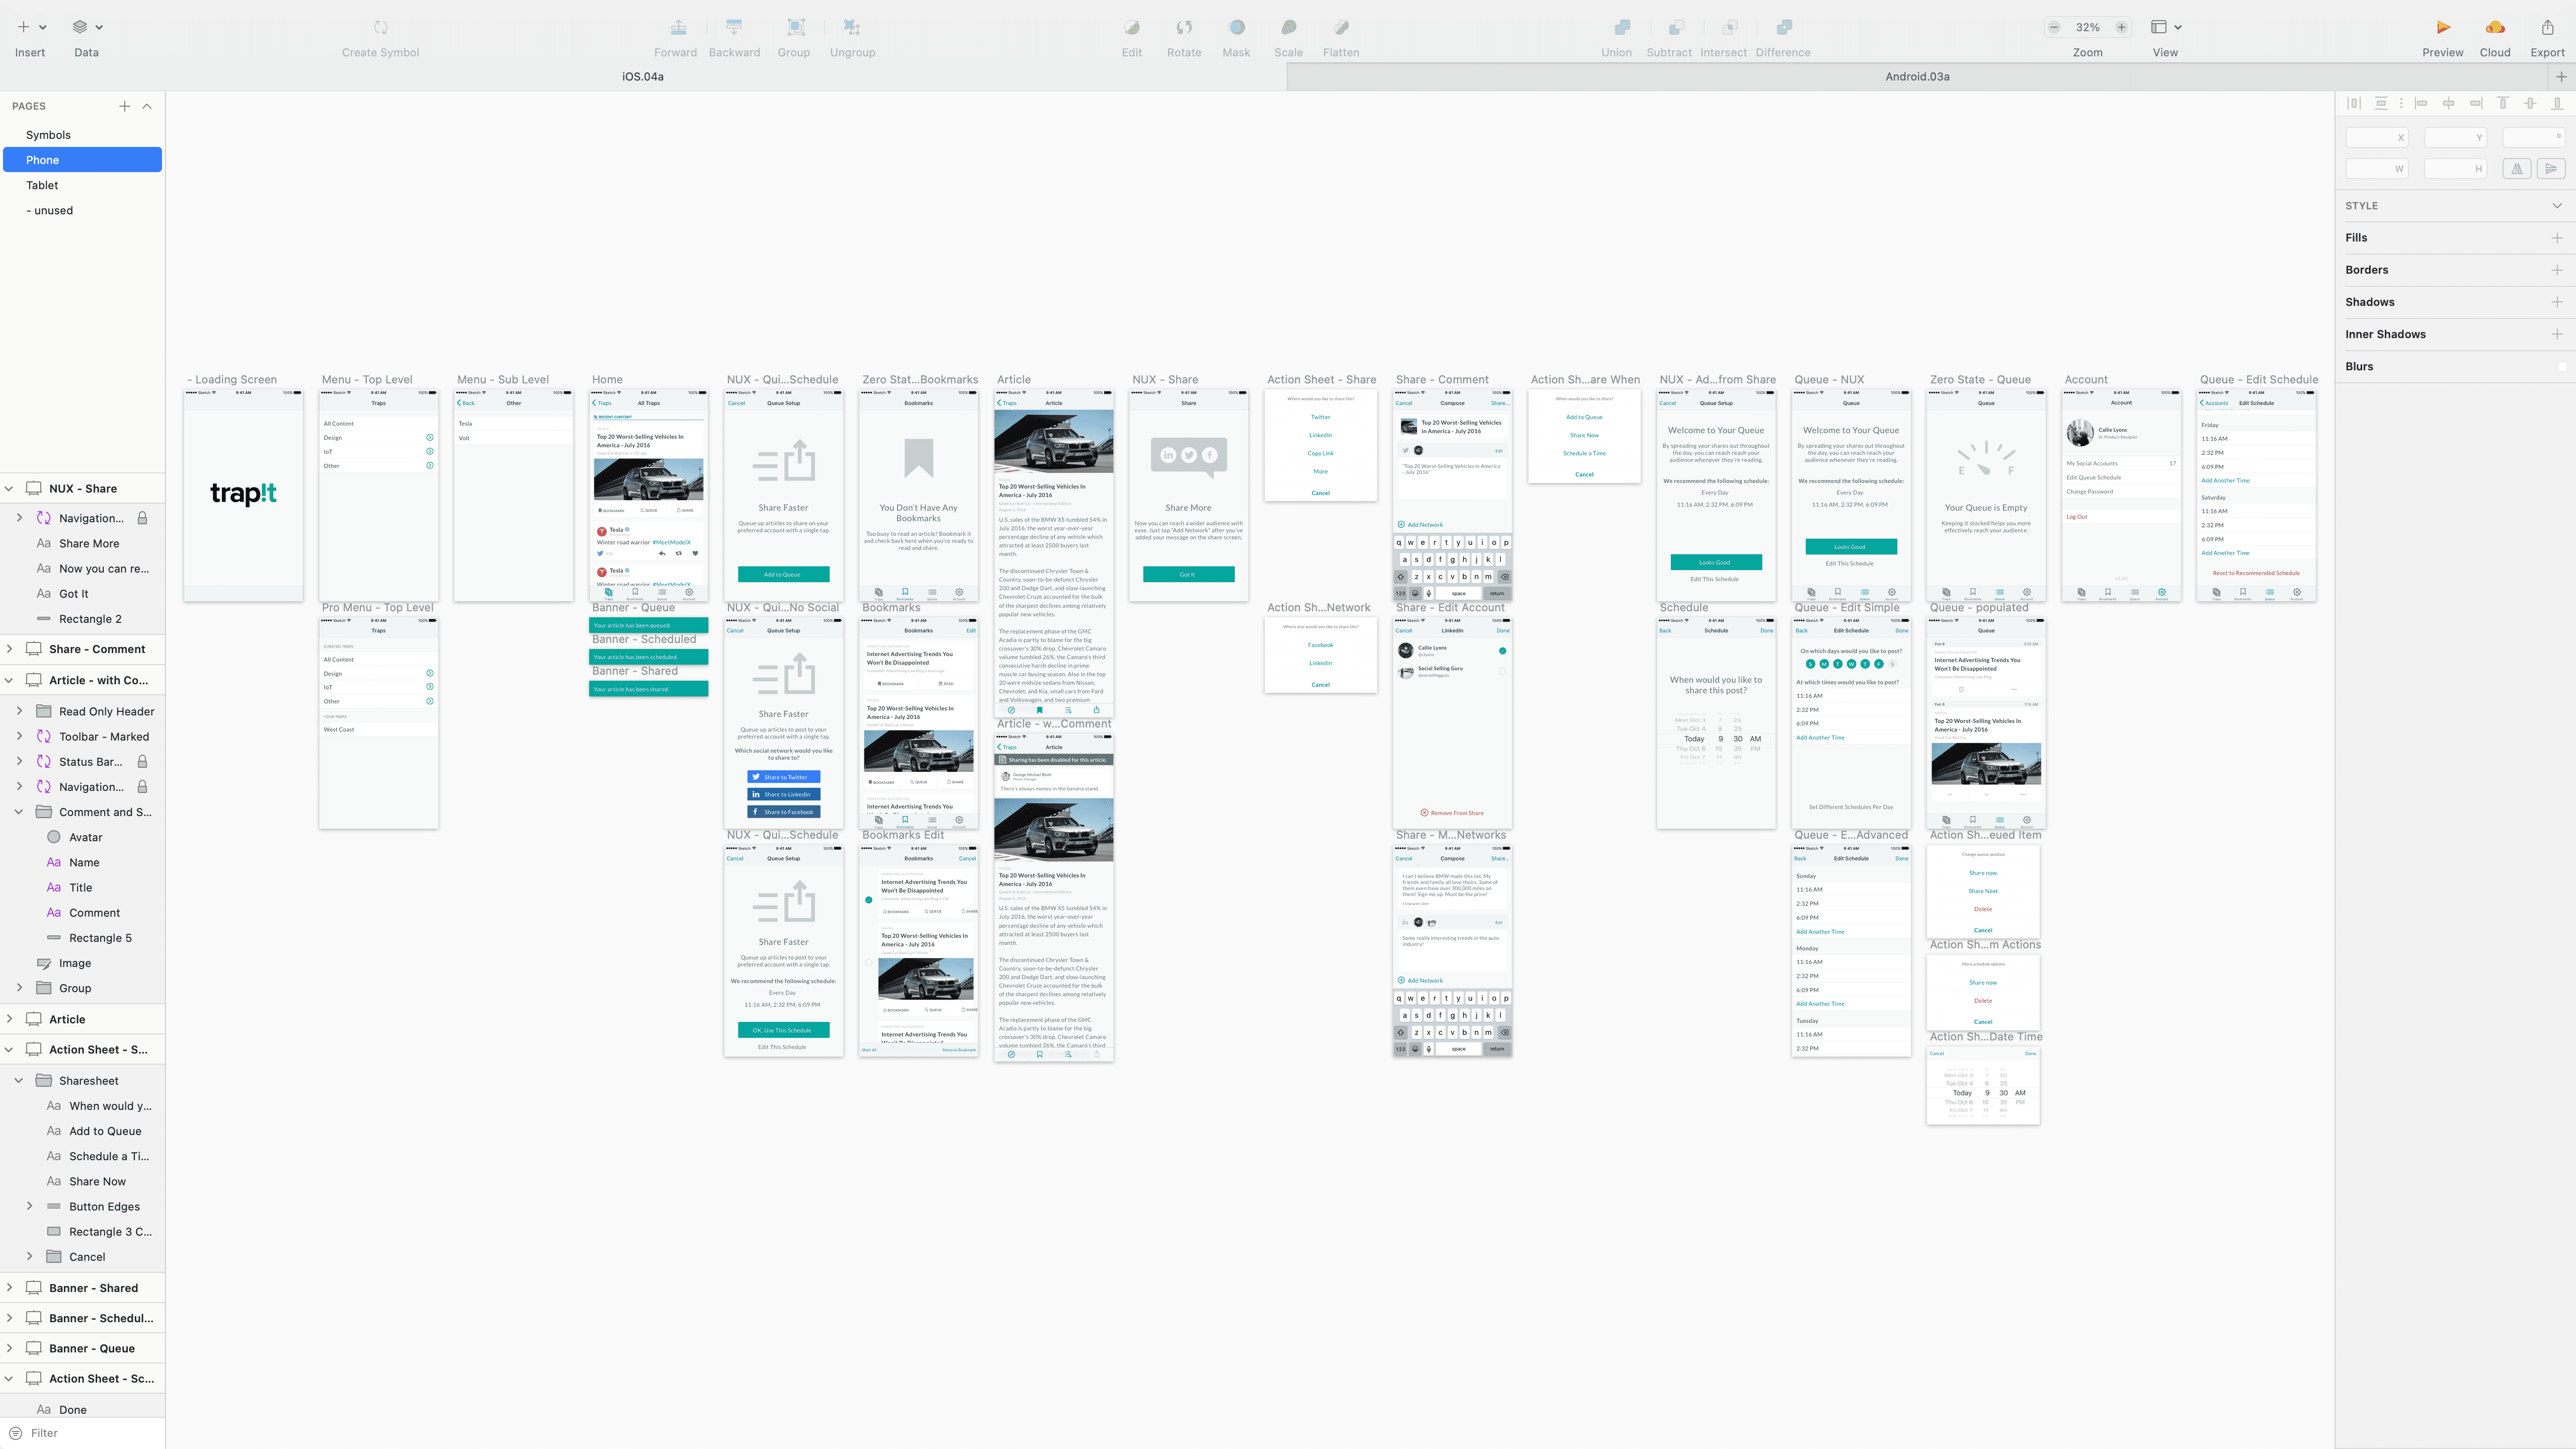Apply the Intersect boolean operation

coord(1730,27)
